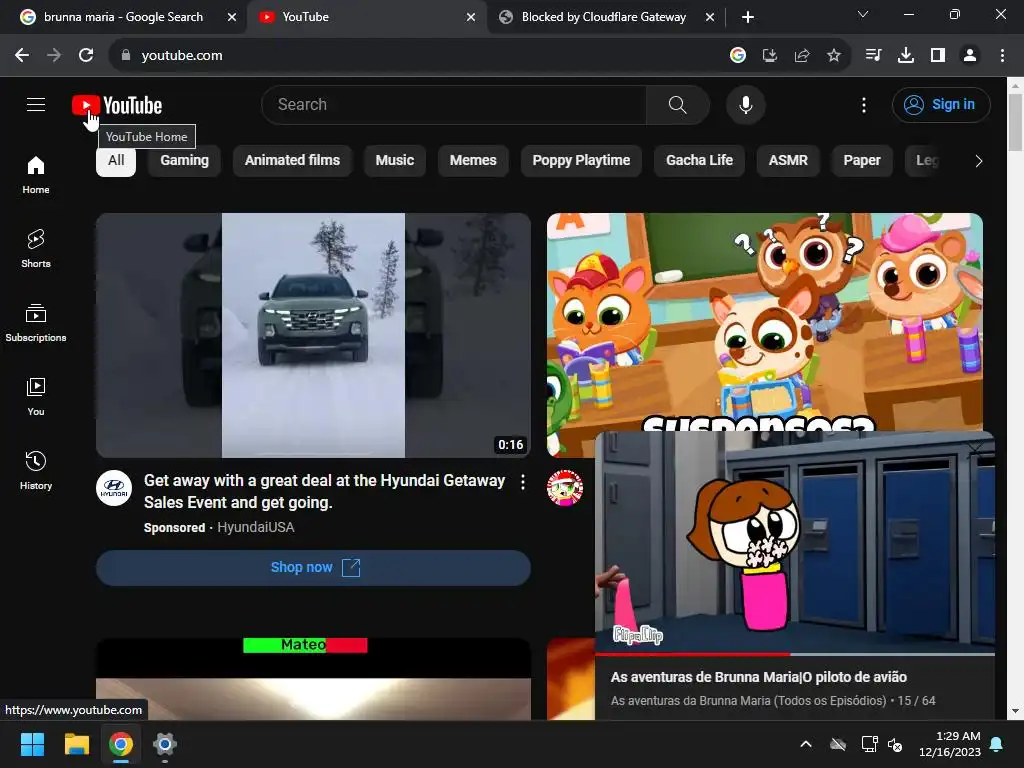Click the youtube.com address bar
The height and width of the screenshot is (768, 1024).
point(418,56)
